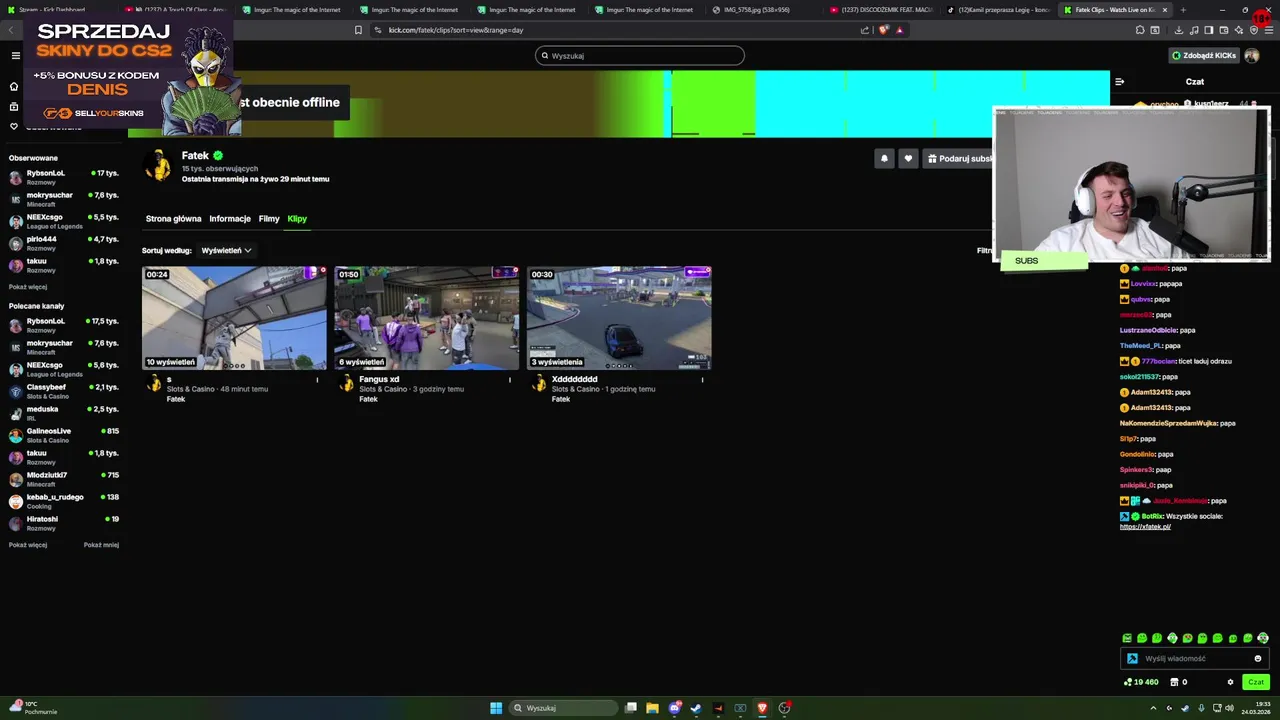Open browser downloads icon
The image size is (1280, 720).
(1179, 30)
